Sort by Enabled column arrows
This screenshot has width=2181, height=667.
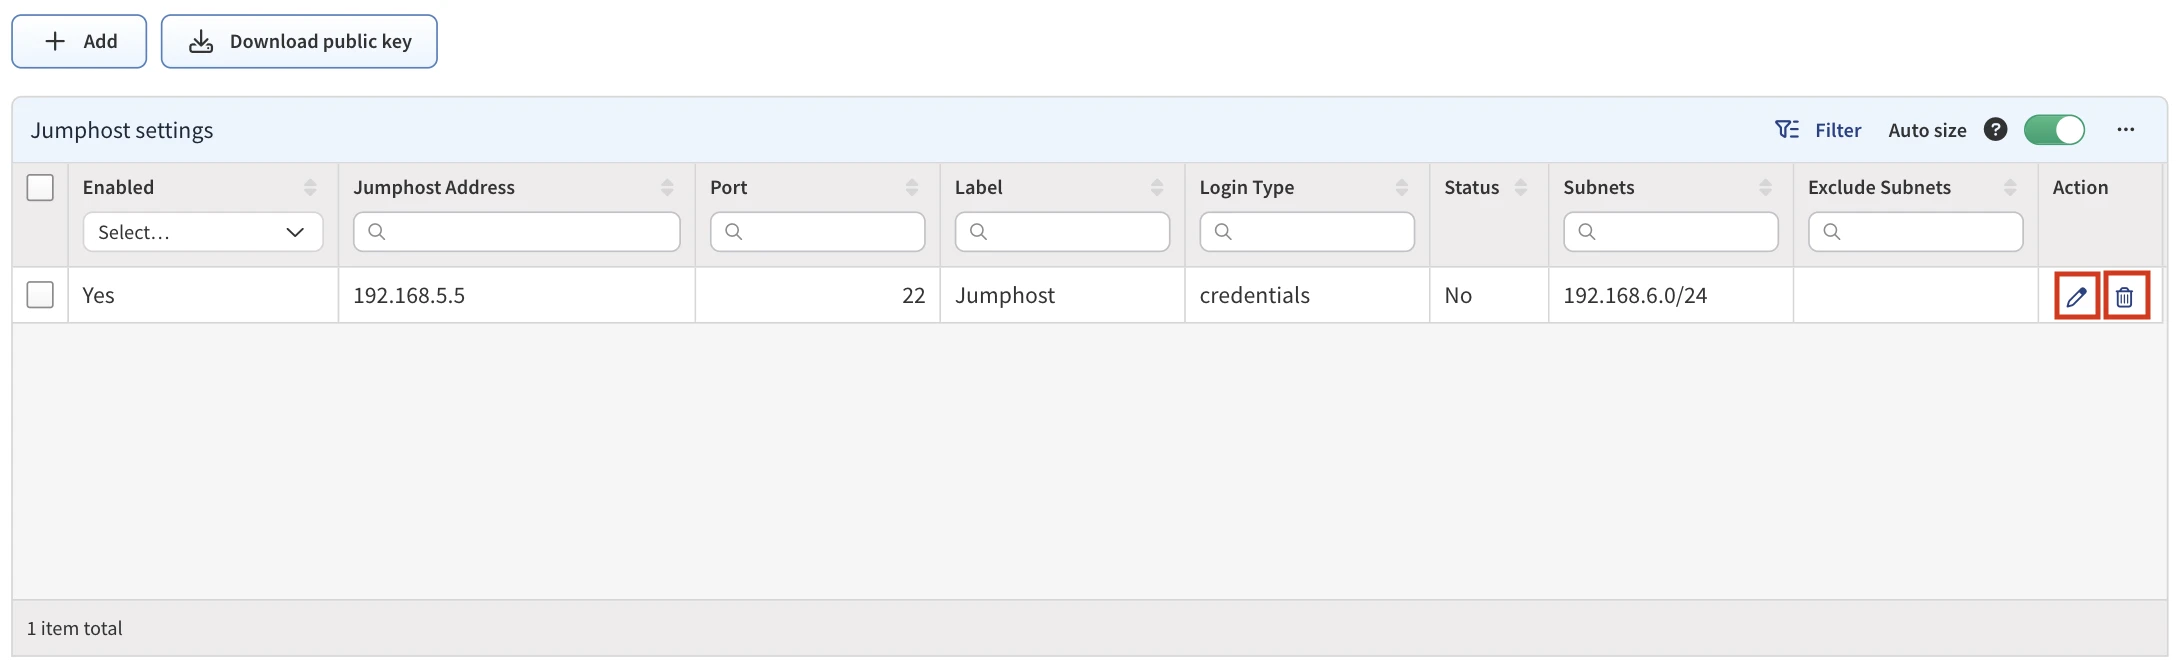click(310, 188)
